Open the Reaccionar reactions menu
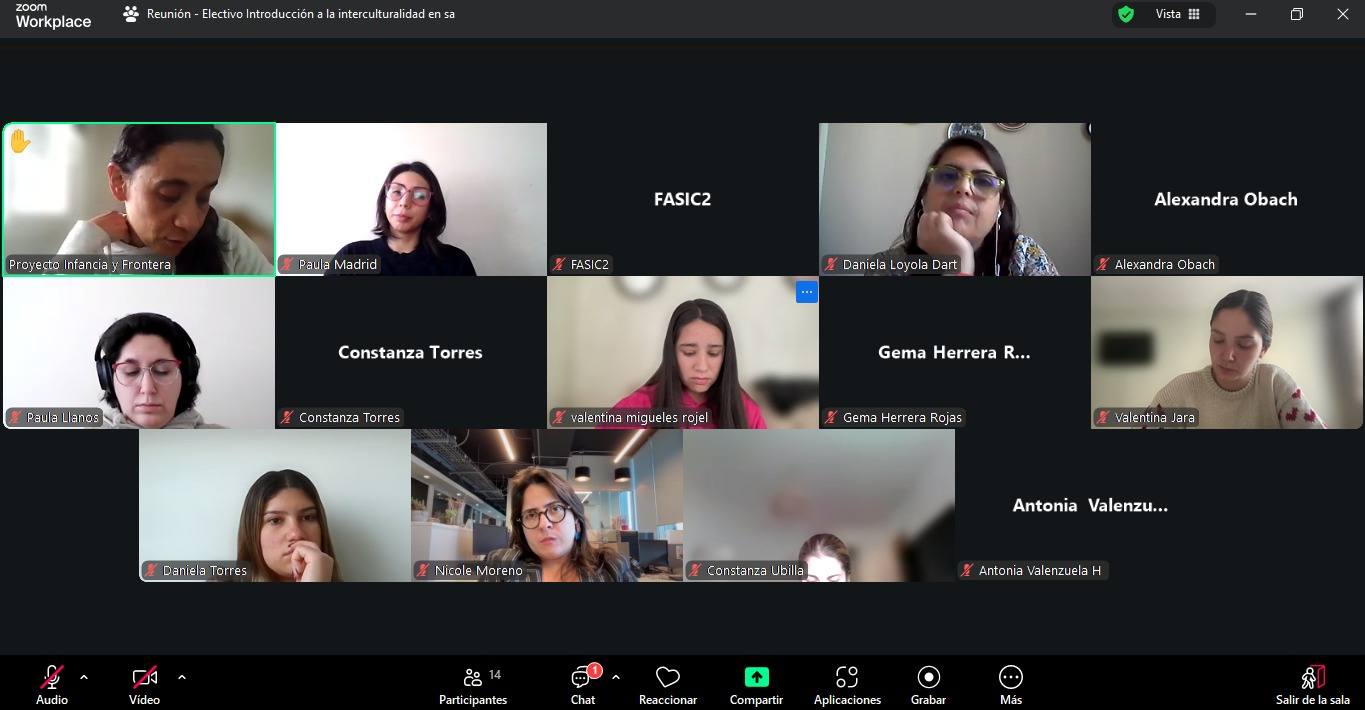1365x710 pixels. coord(668,684)
